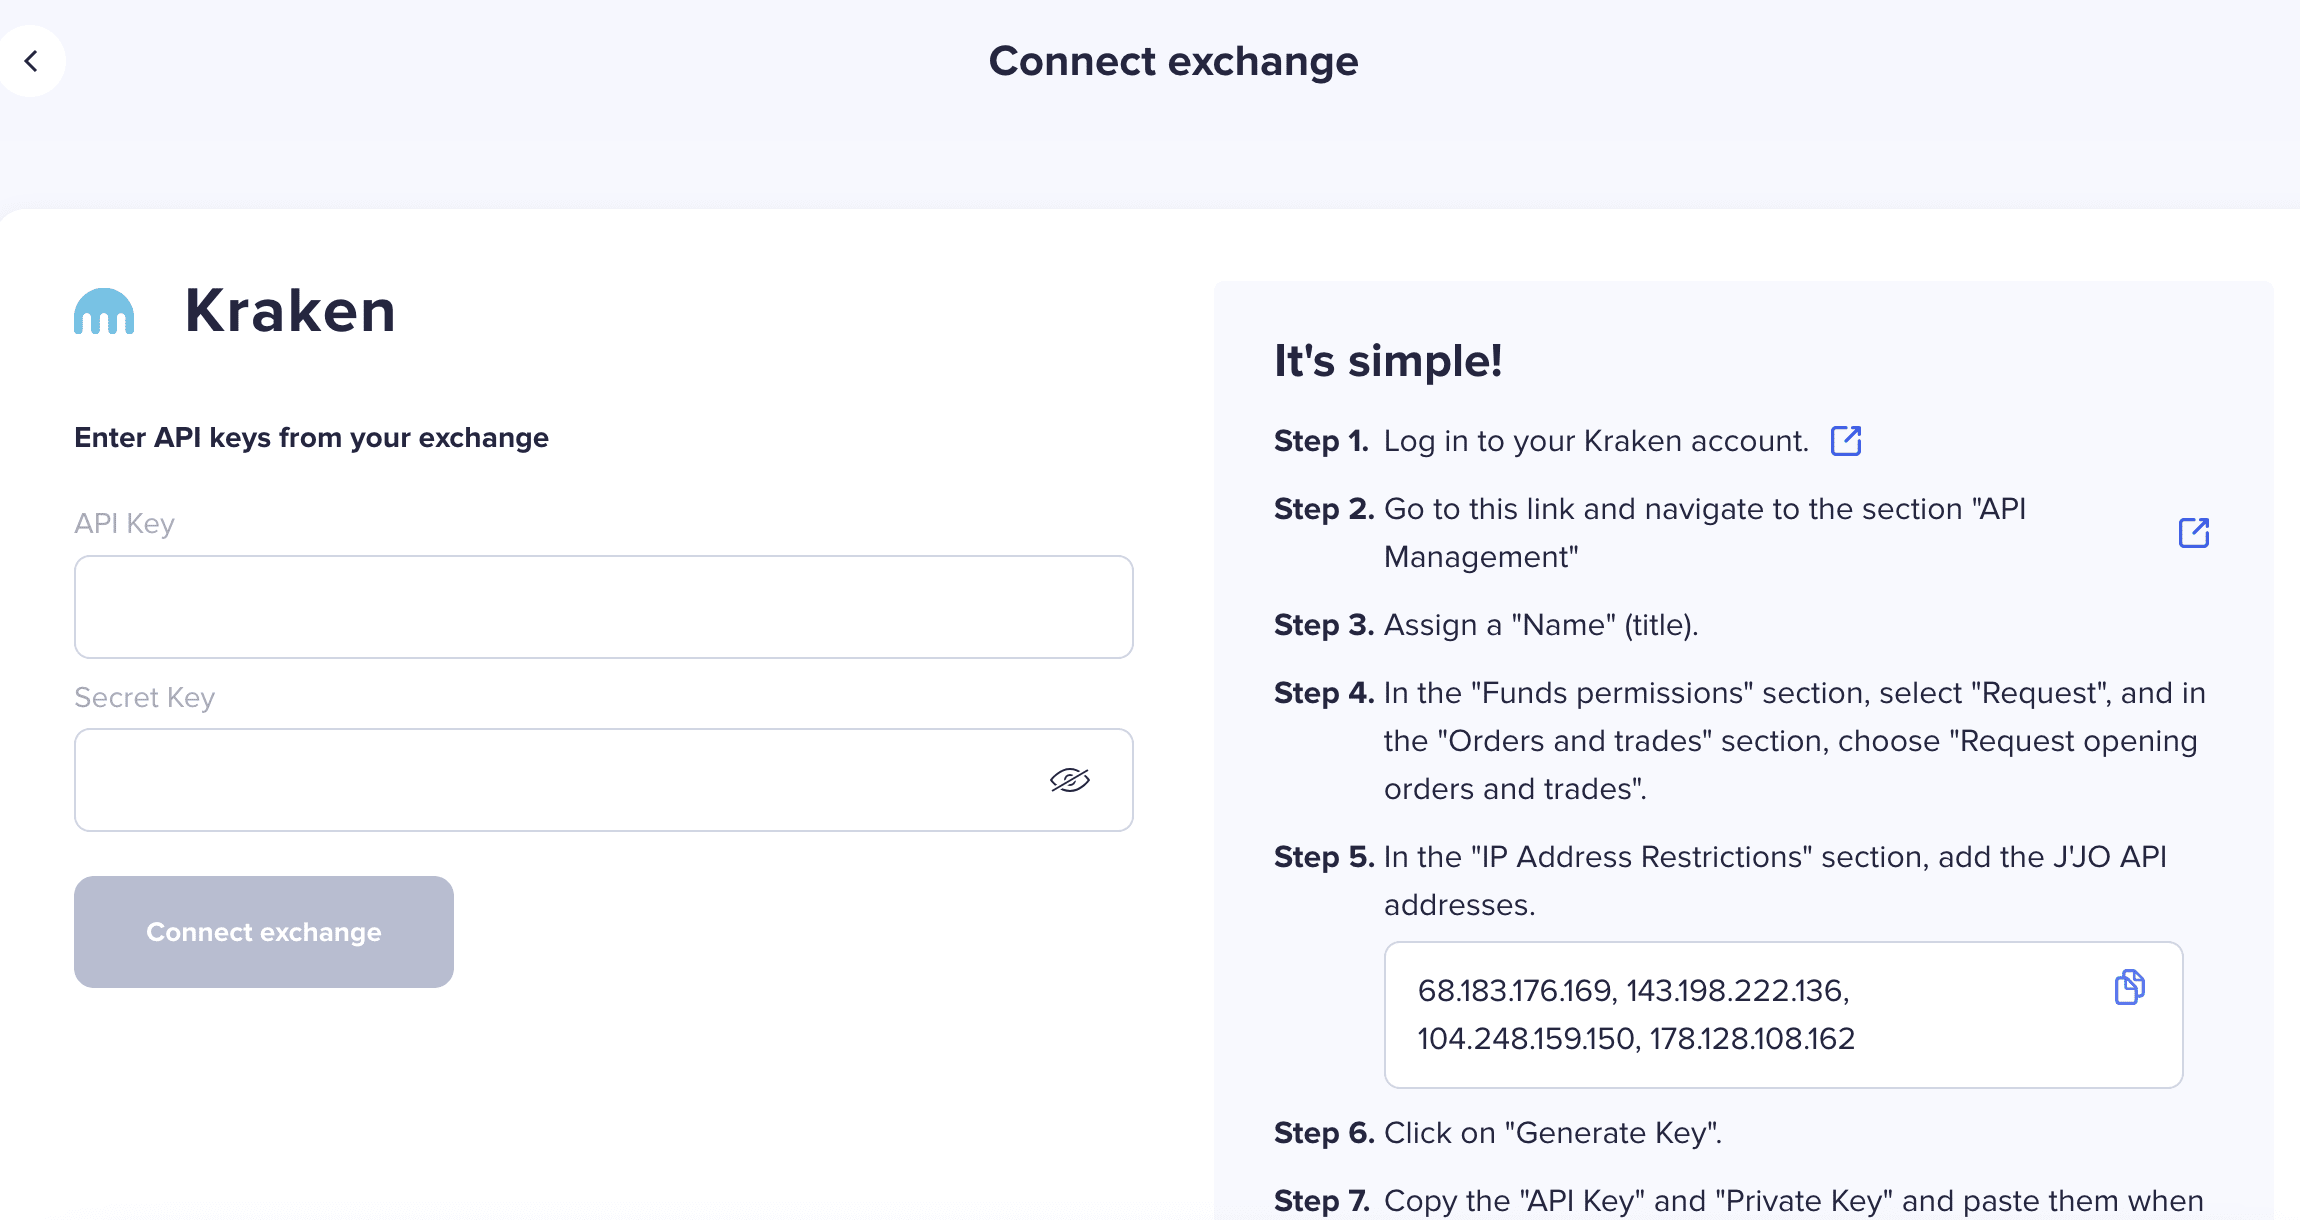
Task: Click Step 6 'Generate Key' text
Action: point(1553,1133)
